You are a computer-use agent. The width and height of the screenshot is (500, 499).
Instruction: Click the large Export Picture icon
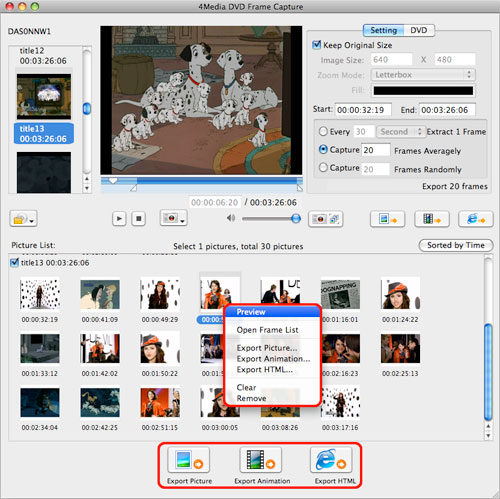(x=189, y=460)
